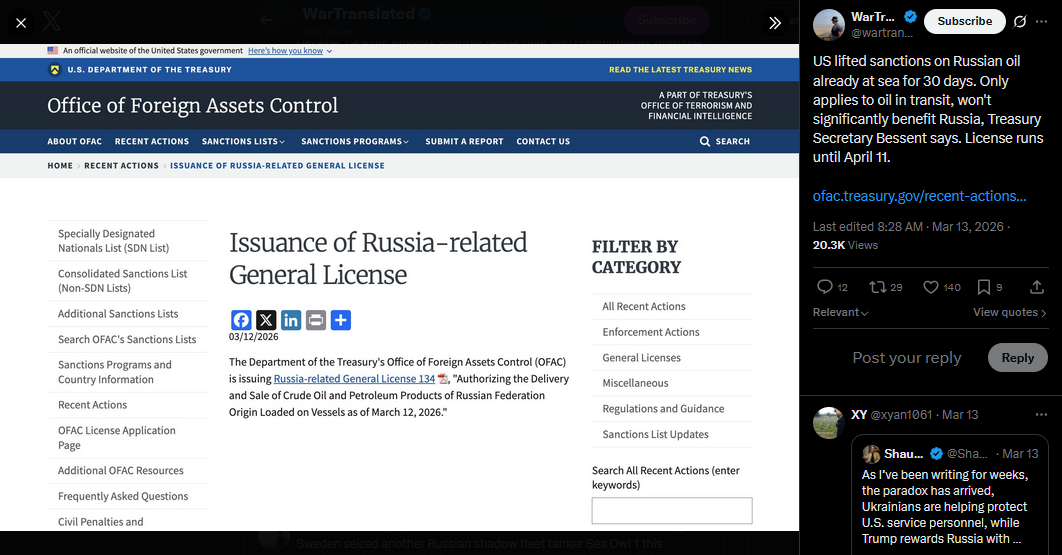Collapse the side panel with the double-chevron icon
This screenshot has width=1062, height=555.
775,23
